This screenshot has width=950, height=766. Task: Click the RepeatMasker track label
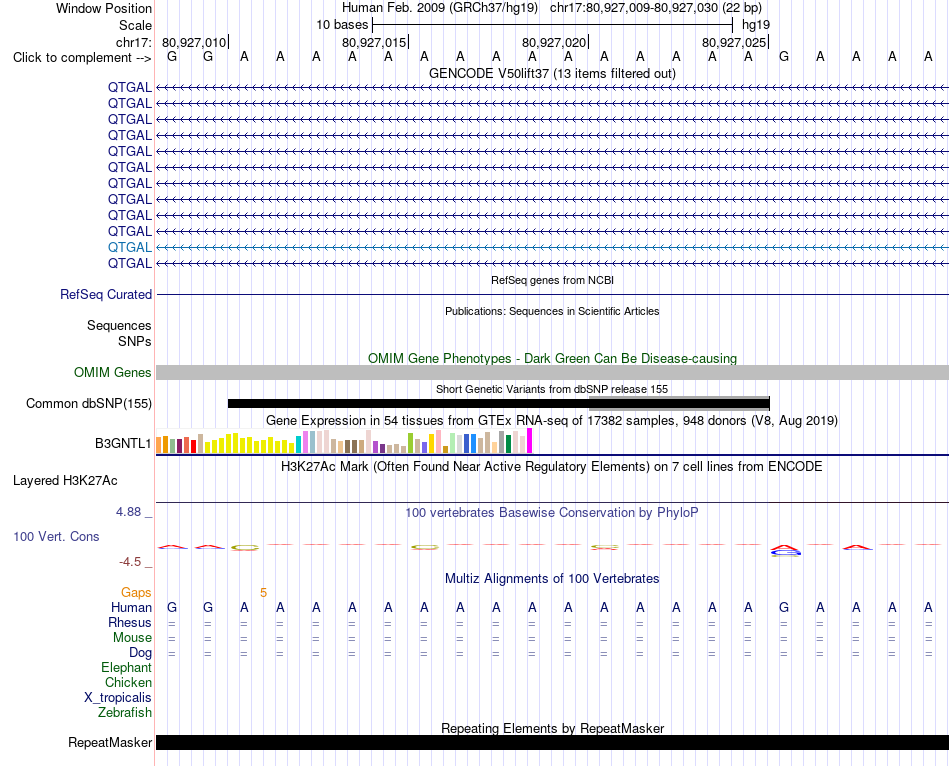click(110, 742)
